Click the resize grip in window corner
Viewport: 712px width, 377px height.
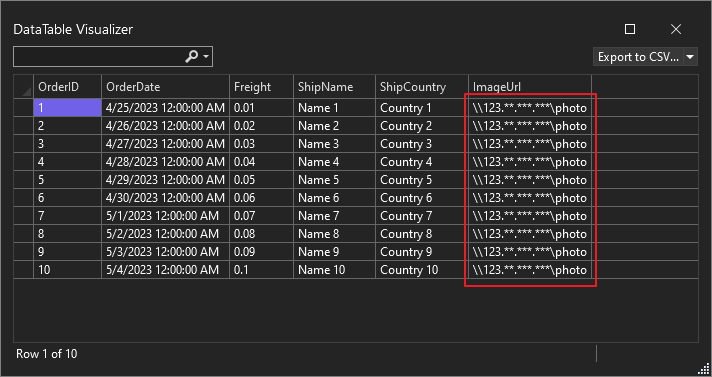tap(704, 369)
